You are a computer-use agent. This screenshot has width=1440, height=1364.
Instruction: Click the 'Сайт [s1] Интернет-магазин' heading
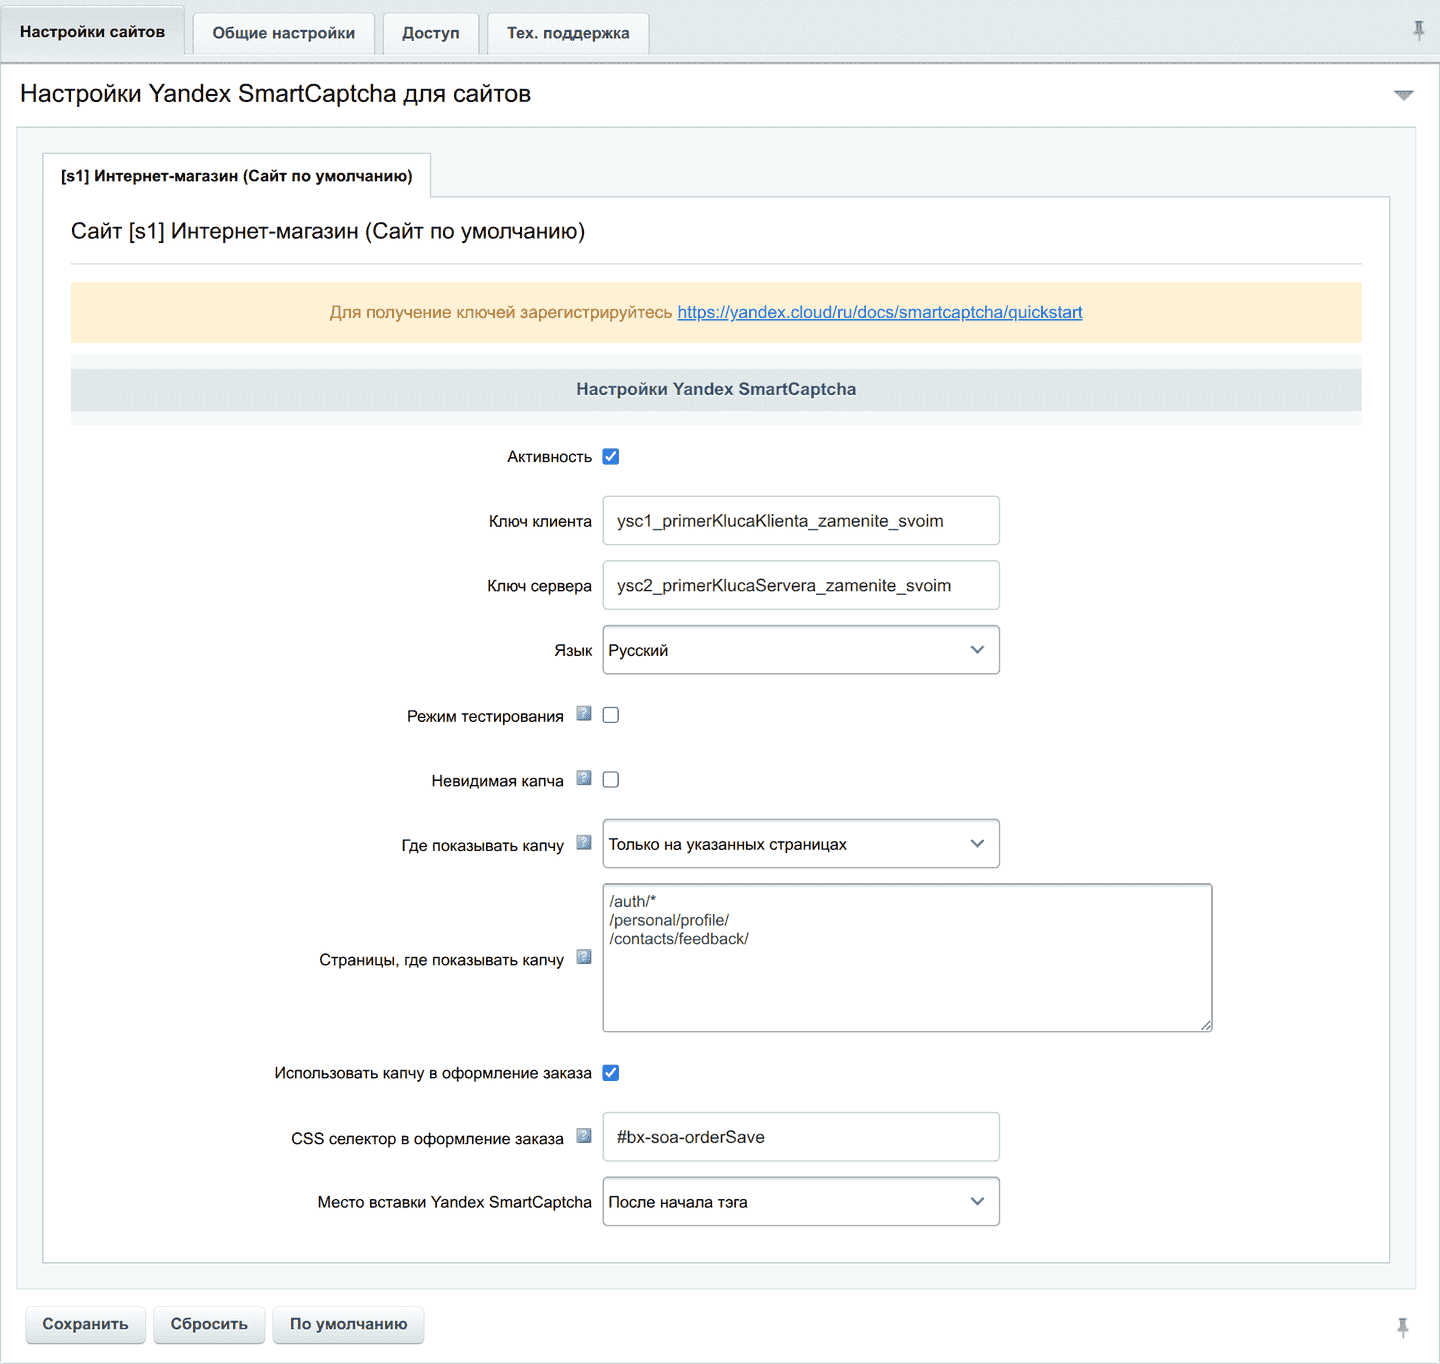(x=328, y=232)
